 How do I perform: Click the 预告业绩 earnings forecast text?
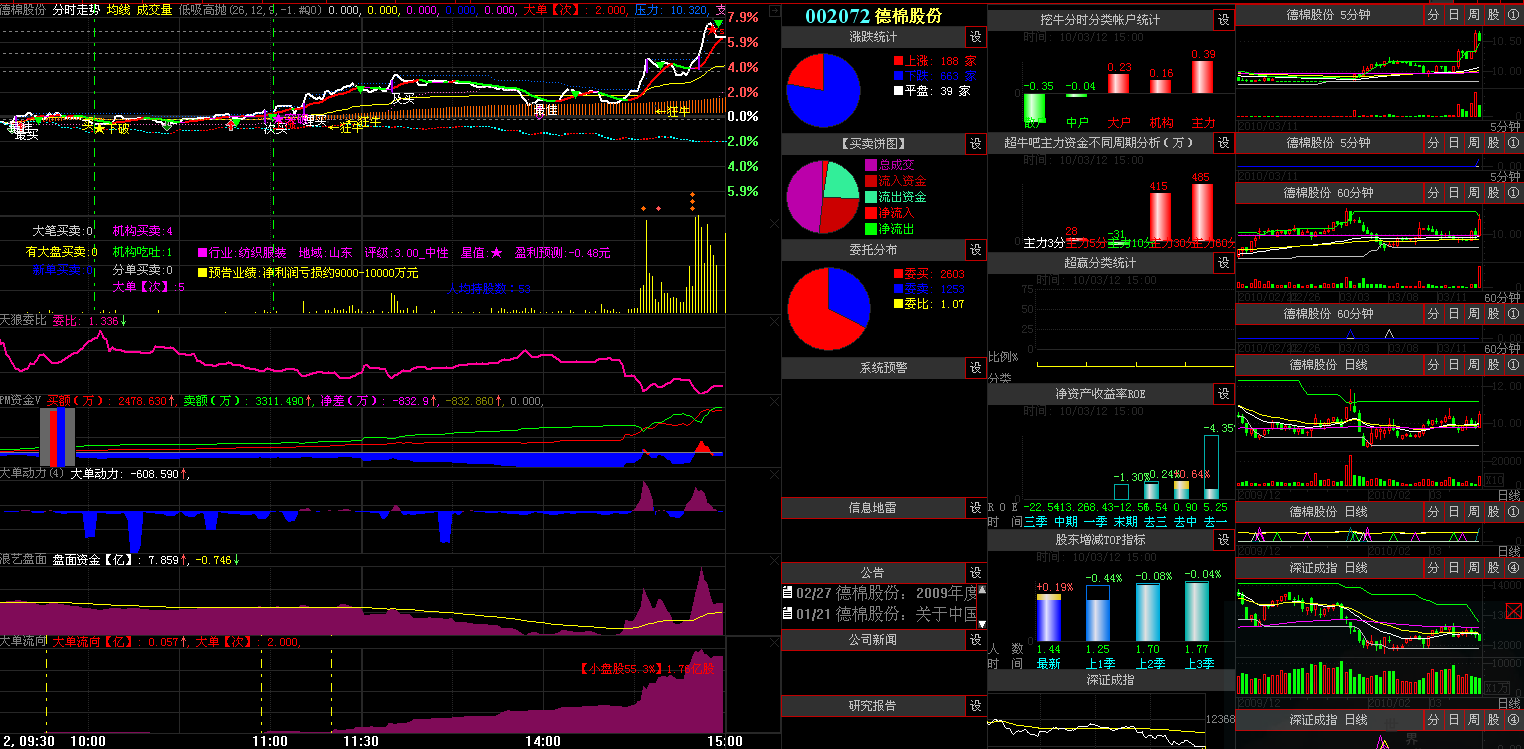pyautogui.click(x=308, y=272)
